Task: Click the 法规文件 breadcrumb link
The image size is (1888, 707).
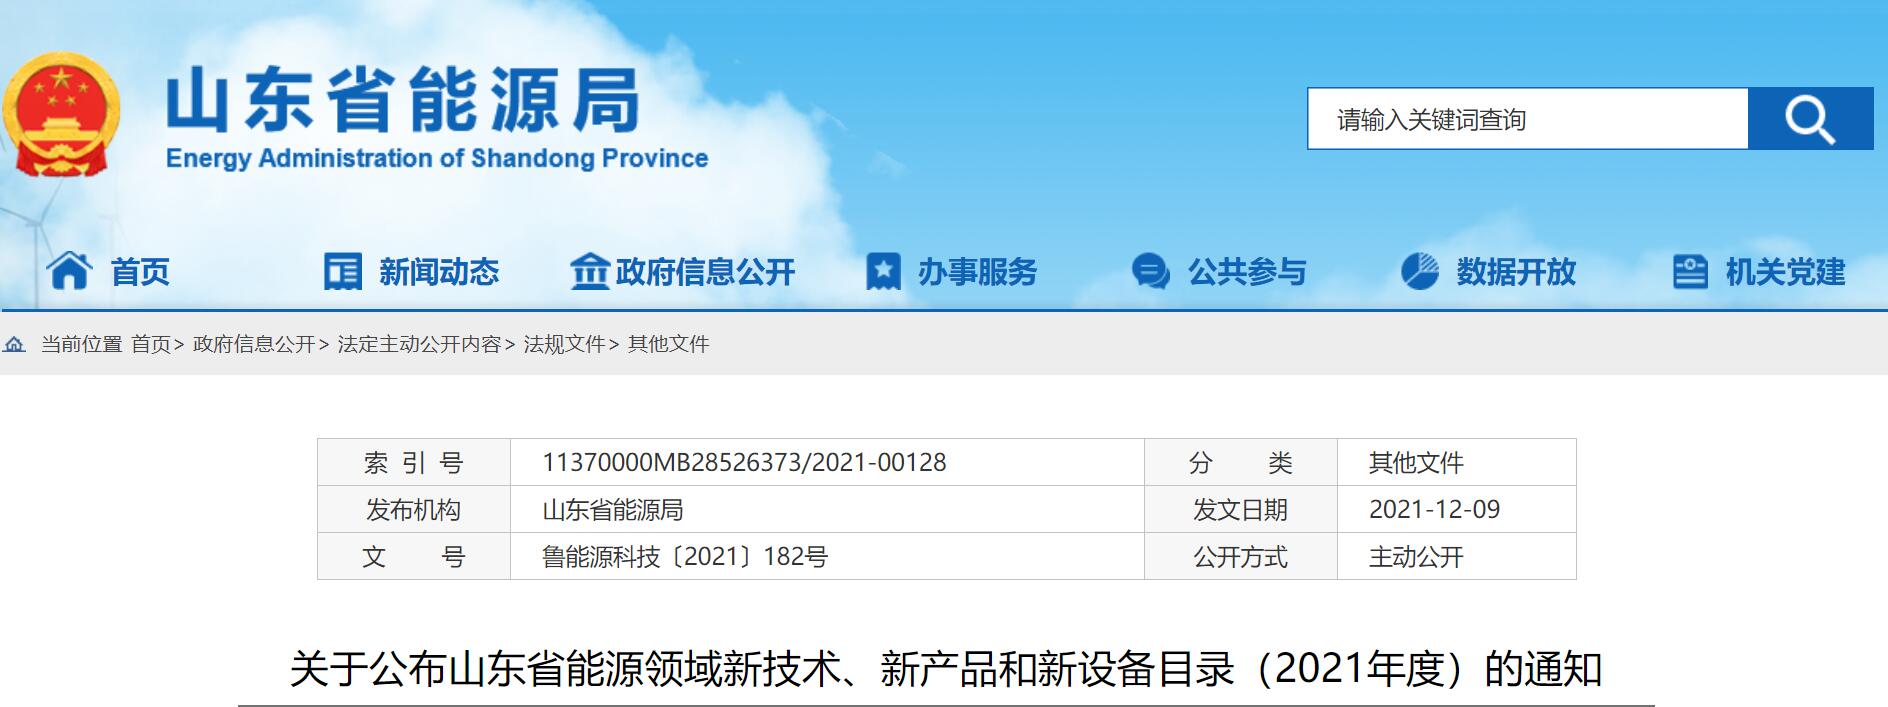Action: pos(564,344)
